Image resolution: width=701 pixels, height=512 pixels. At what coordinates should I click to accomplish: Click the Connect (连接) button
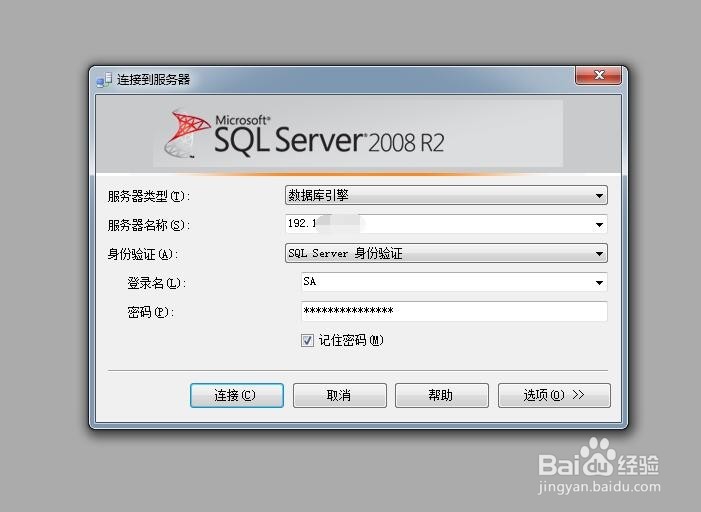[x=236, y=395]
